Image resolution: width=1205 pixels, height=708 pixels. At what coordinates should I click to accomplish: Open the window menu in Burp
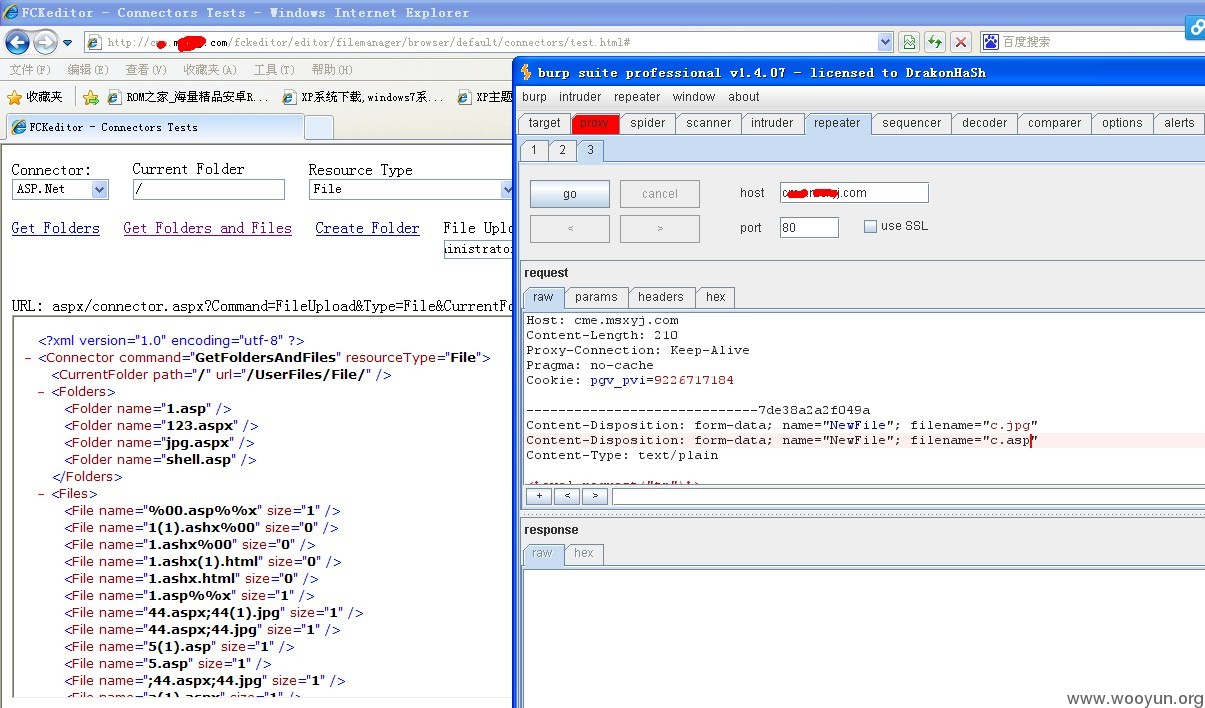[694, 97]
